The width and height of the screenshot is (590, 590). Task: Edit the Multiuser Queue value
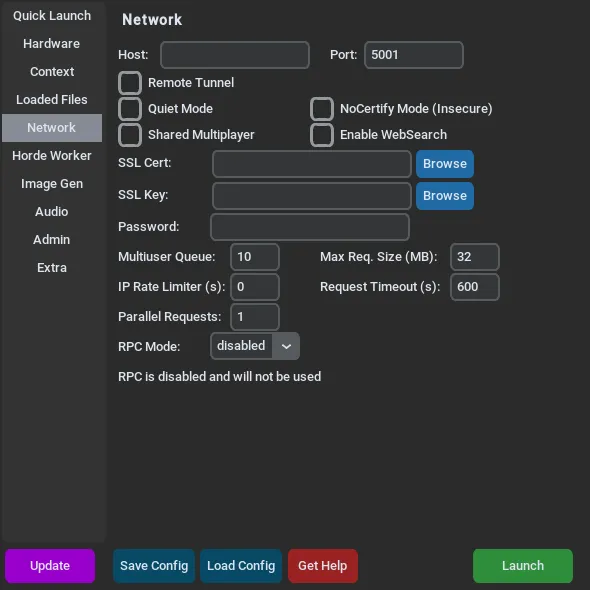[x=255, y=257]
